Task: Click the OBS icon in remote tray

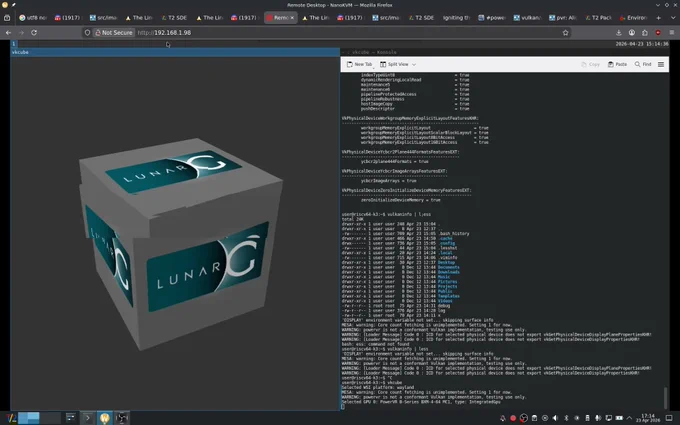Action: [524, 418]
